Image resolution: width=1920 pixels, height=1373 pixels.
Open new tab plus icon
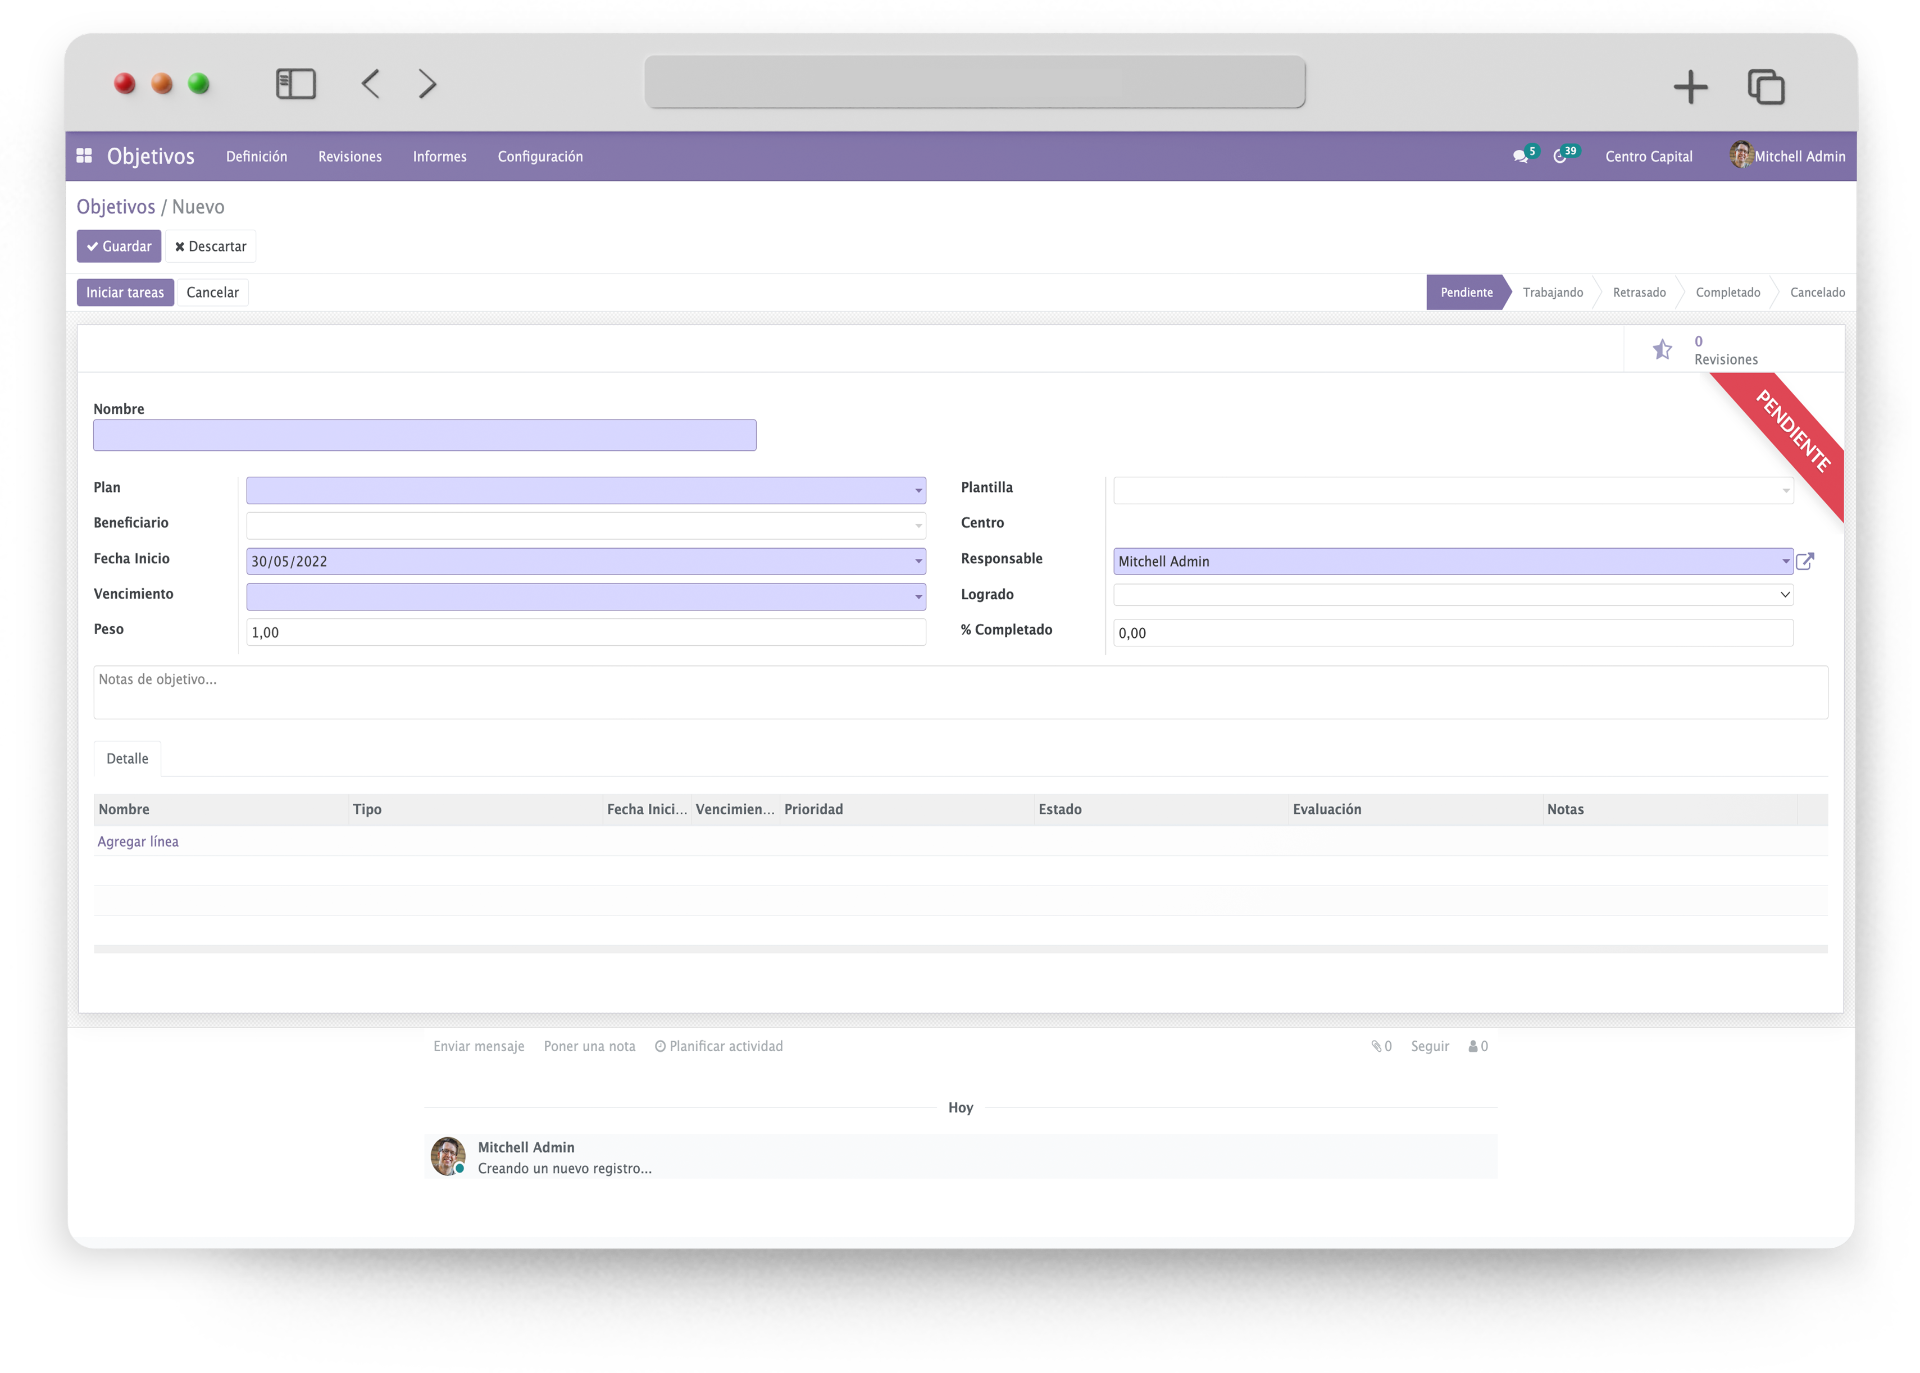click(1690, 87)
